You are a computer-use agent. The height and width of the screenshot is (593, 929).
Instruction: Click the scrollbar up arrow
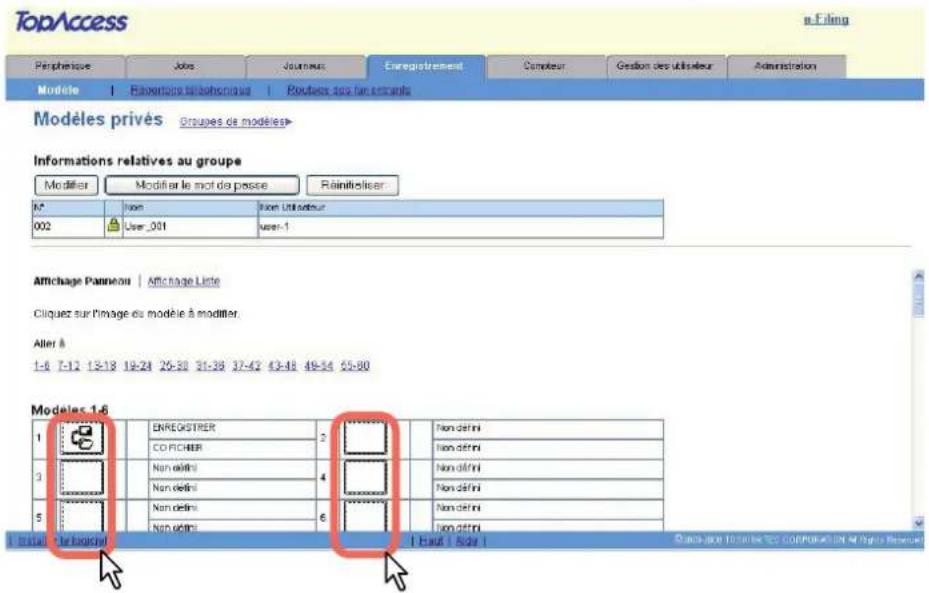[918, 275]
